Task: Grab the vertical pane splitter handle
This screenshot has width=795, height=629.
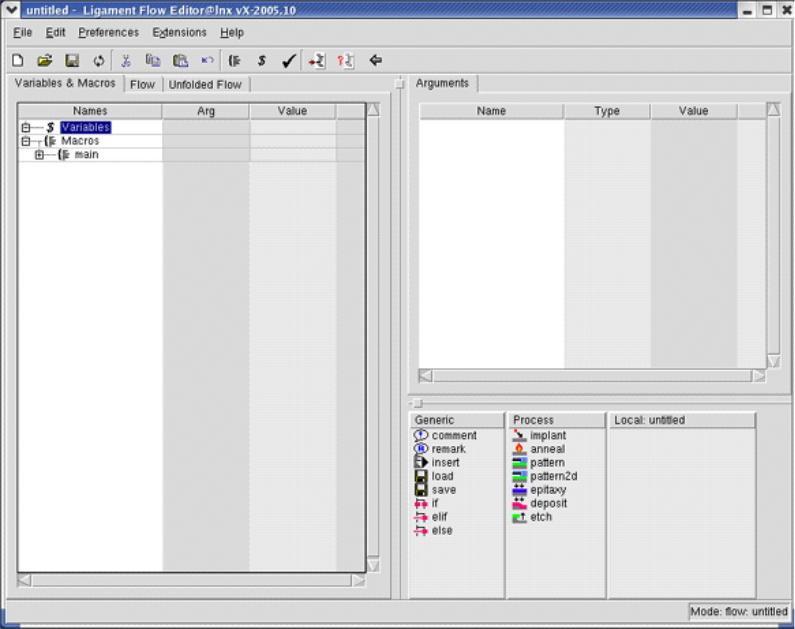Action: click(400, 84)
